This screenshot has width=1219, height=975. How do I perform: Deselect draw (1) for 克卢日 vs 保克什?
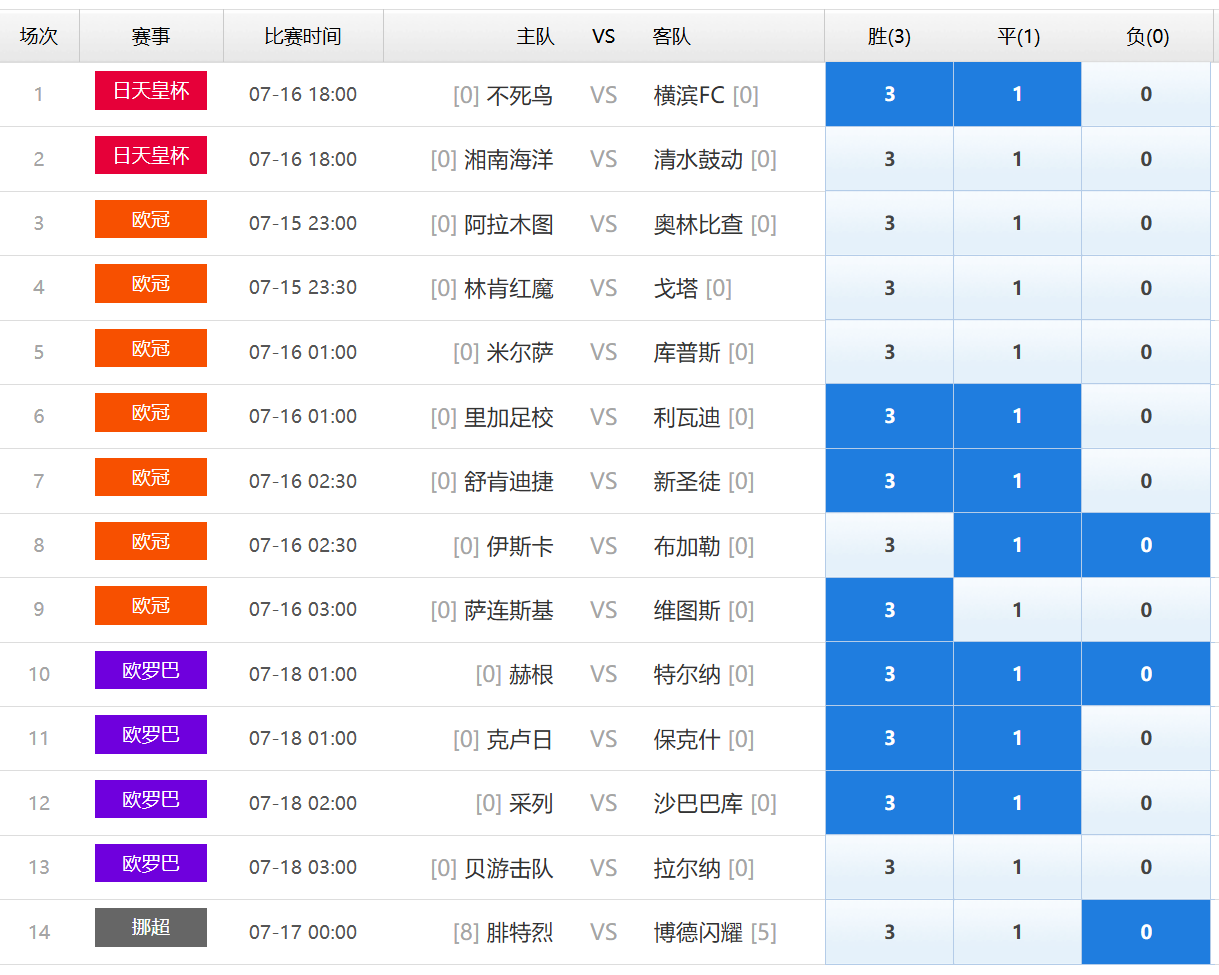coord(1017,738)
